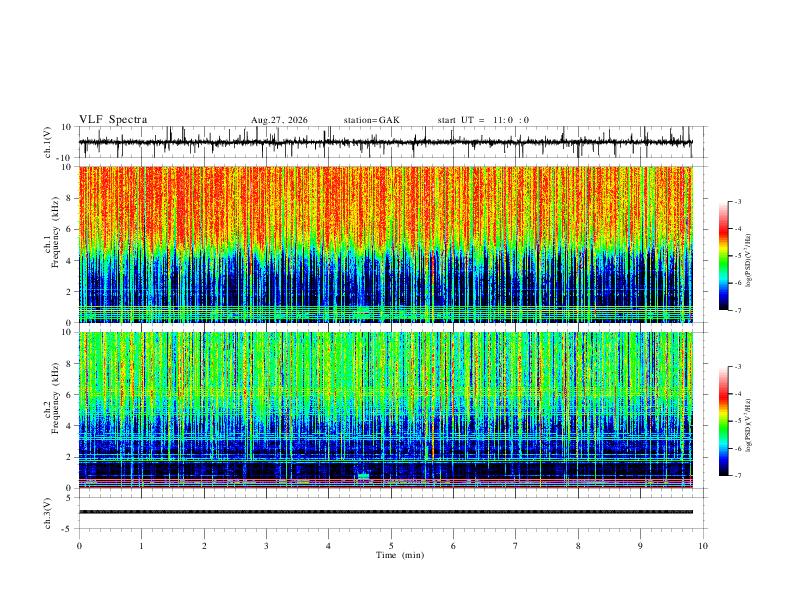The image size is (792, 612).
Task: Click the ch.1 Frequency (kHz) axis label
Action: pos(55,231)
